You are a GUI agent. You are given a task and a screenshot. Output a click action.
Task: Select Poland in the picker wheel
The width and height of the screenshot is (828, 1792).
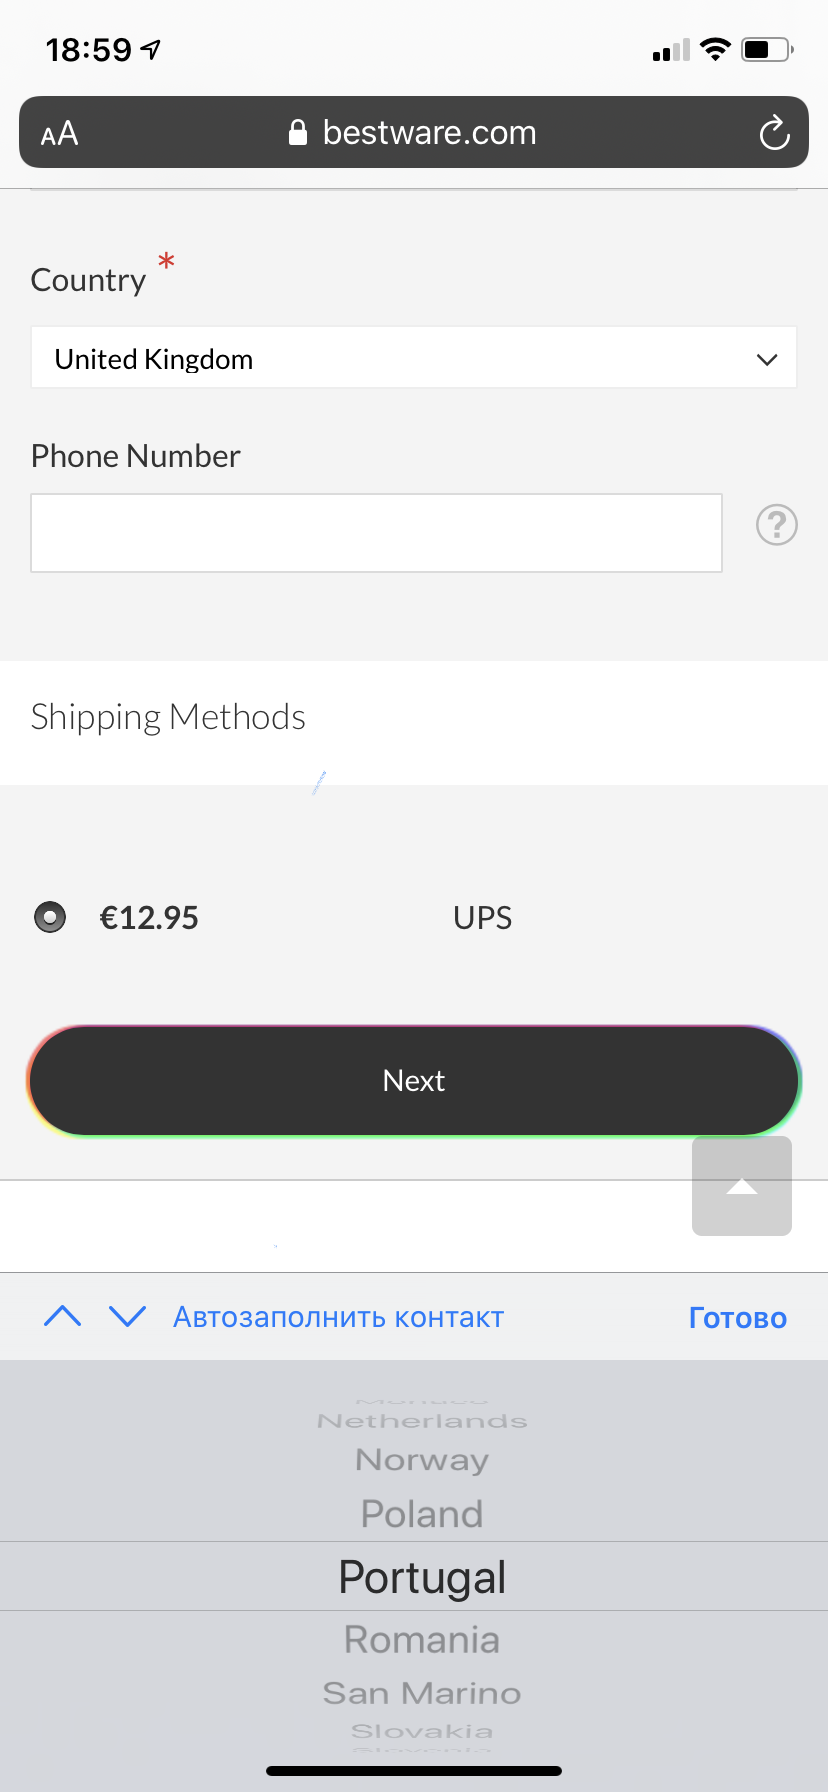point(422,1514)
